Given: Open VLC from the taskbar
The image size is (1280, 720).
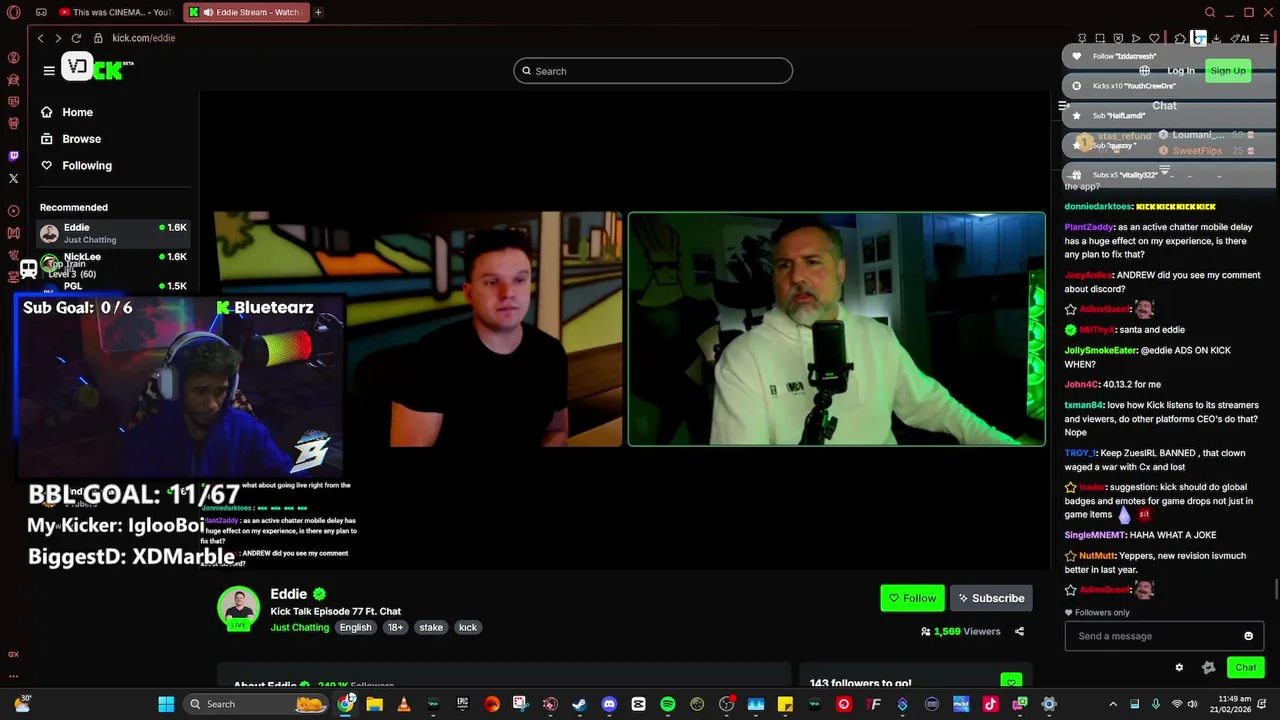Looking at the screenshot, I should (403, 704).
